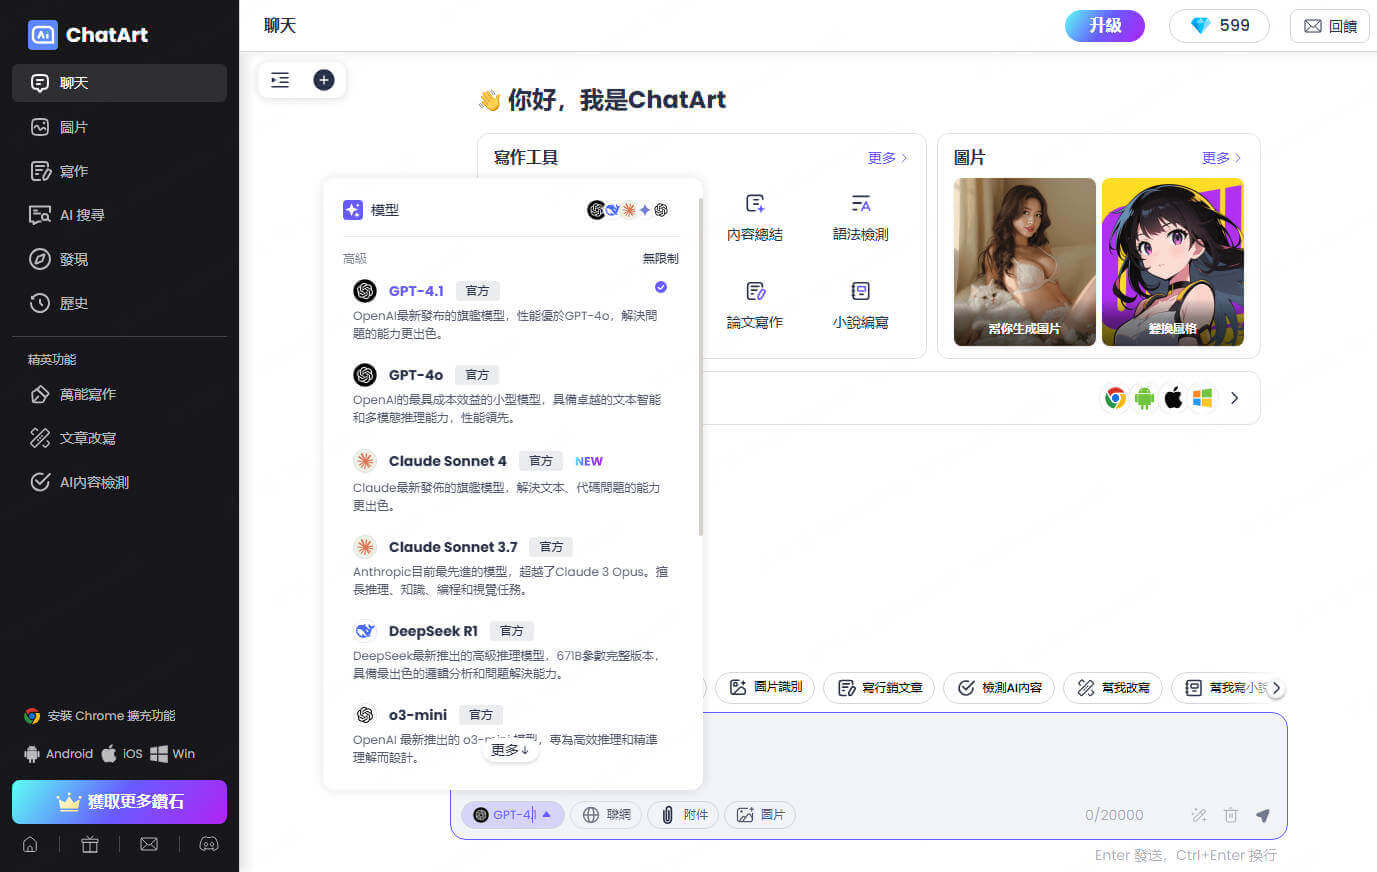Click the Apple icon in apps bar
This screenshot has height=872, width=1377.
pyautogui.click(x=1174, y=398)
